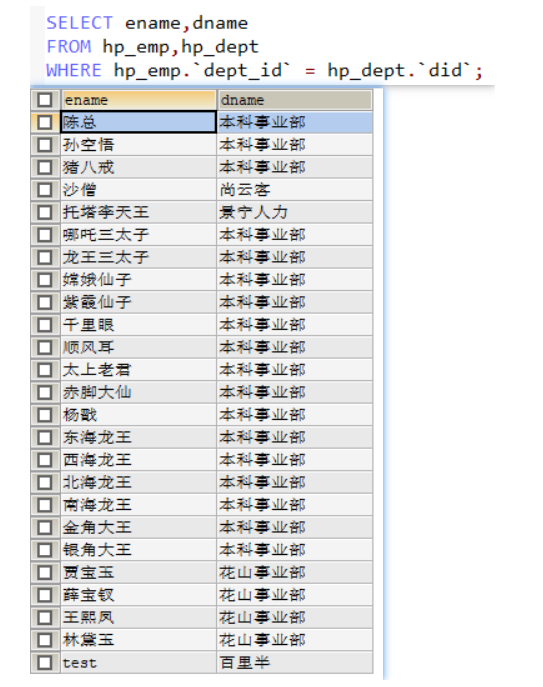Select the 东海龙王 ename cell
This screenshot has width=543, height=687.
(x=138, y=438)
